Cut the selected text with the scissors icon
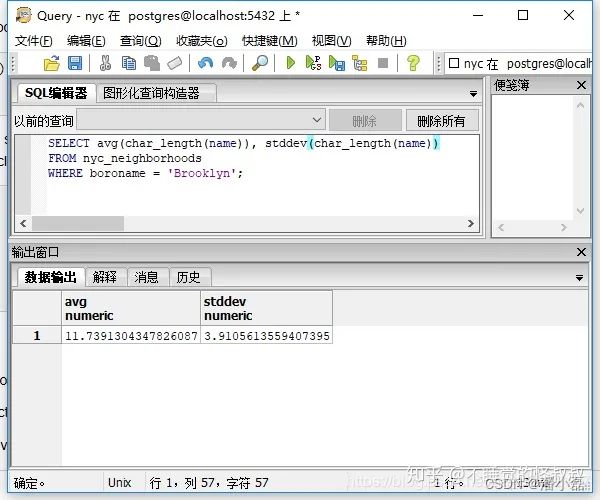This screenshot has width=600, height=500. pyautogui.click(x=105, y=63)
